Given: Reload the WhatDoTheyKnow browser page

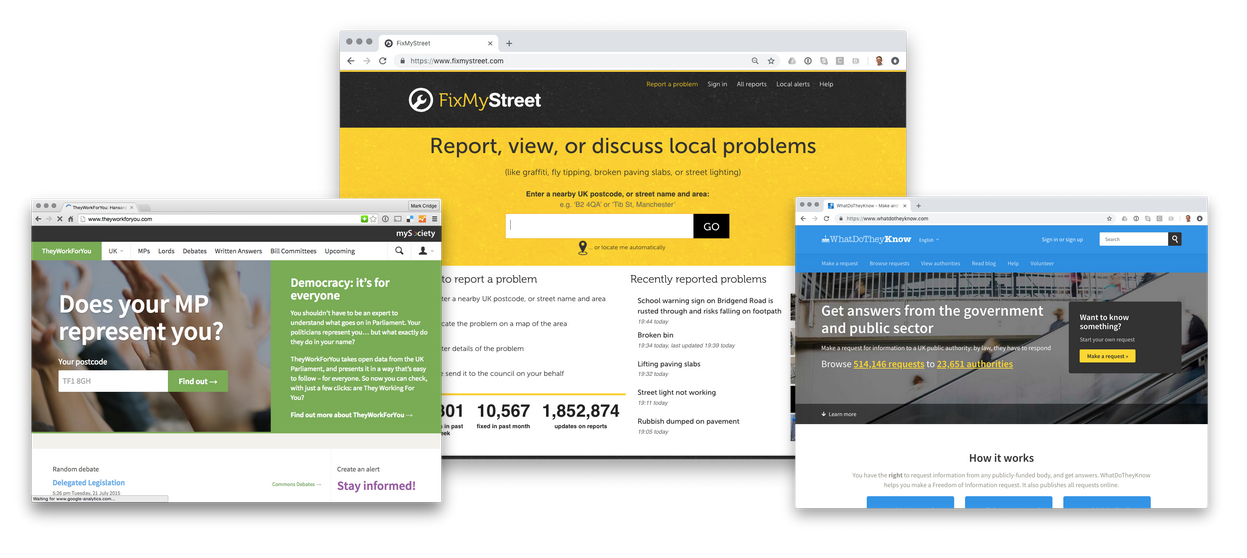Looking at the screenshot, I should (x=826, y=219).
